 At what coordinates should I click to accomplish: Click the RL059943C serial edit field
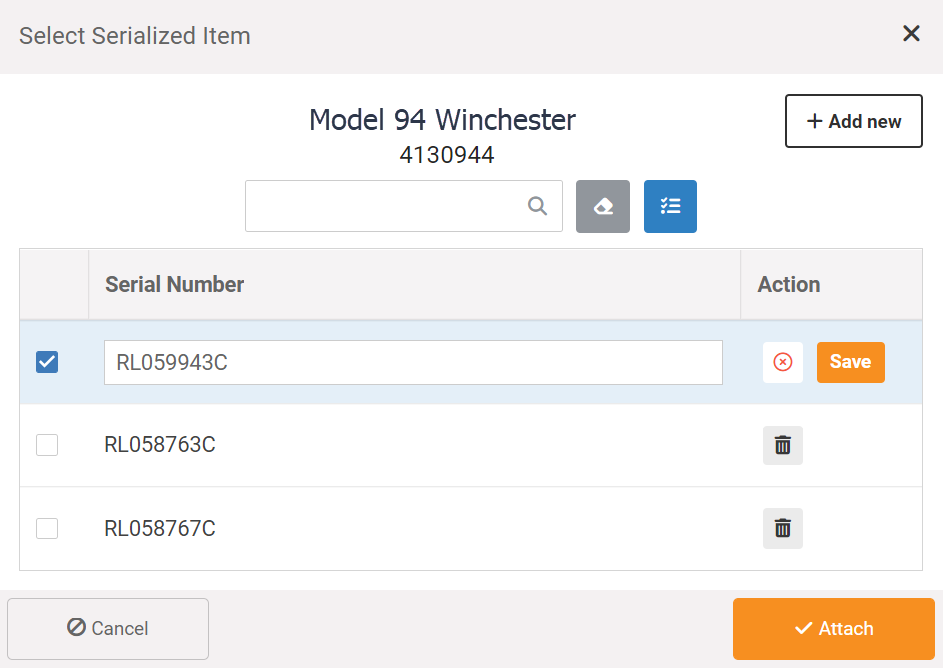[x=413, y=363]
